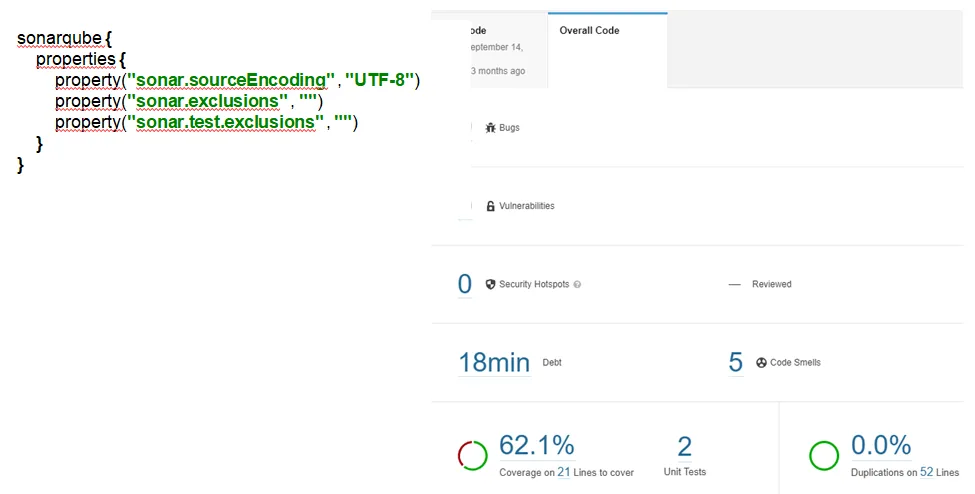This screenshot has height=494, width=975.
Task: Open the 18min Debt value
Action: click(x=494, y=363)
